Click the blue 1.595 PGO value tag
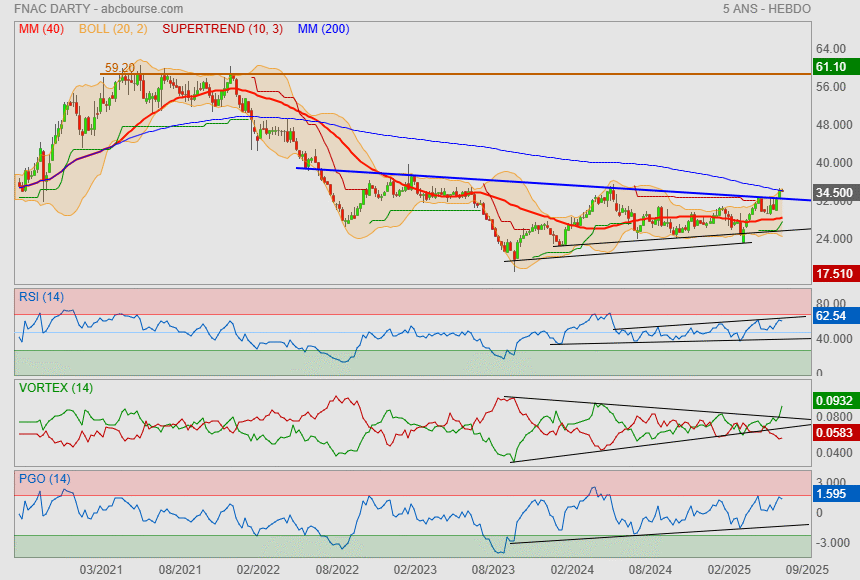This screenshot has width=860, height=580. tap(831, 494)
